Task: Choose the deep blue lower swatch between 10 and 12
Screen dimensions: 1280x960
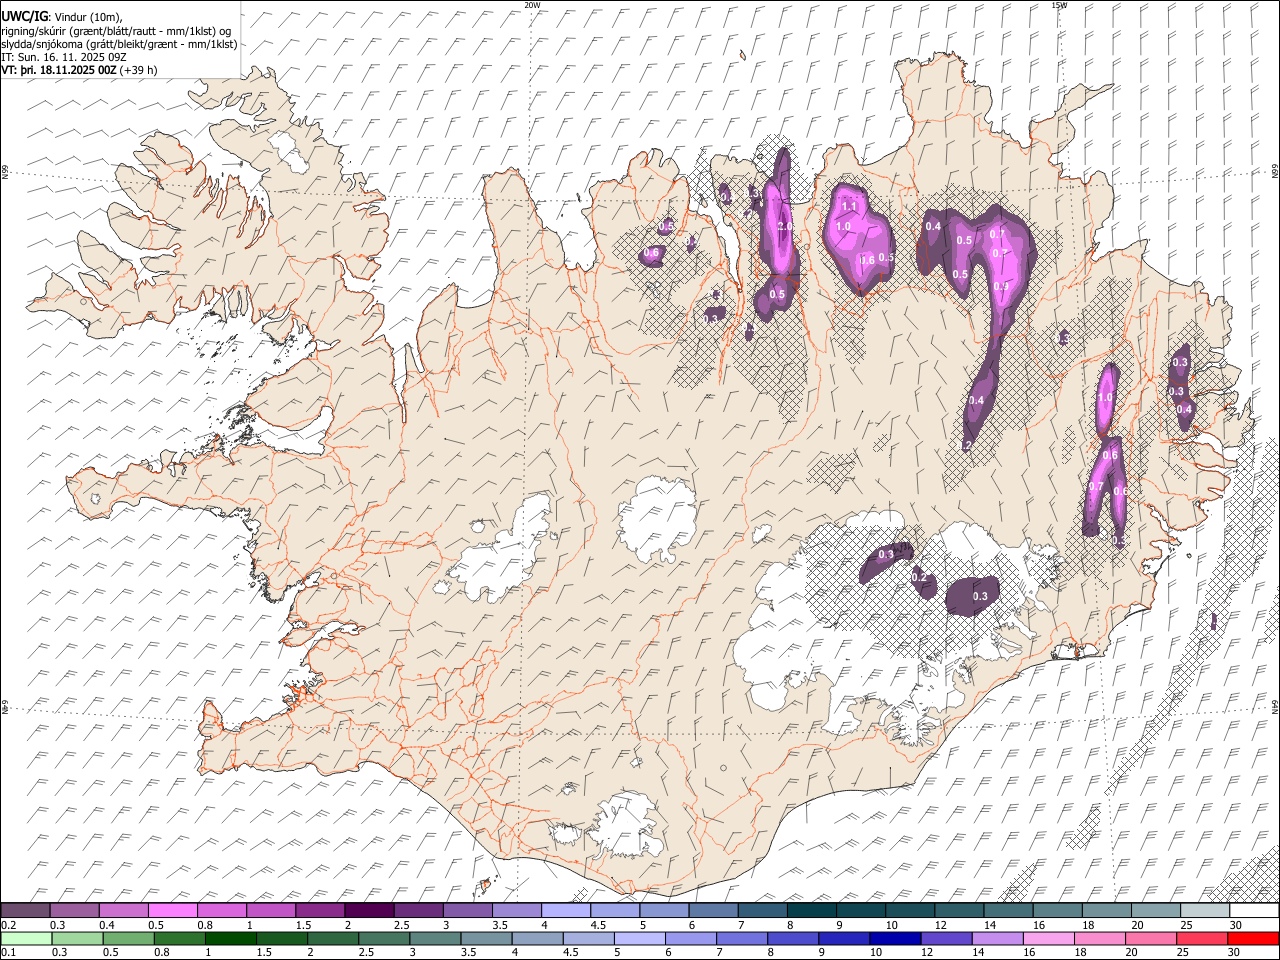Action: click(x=895, y=938)
